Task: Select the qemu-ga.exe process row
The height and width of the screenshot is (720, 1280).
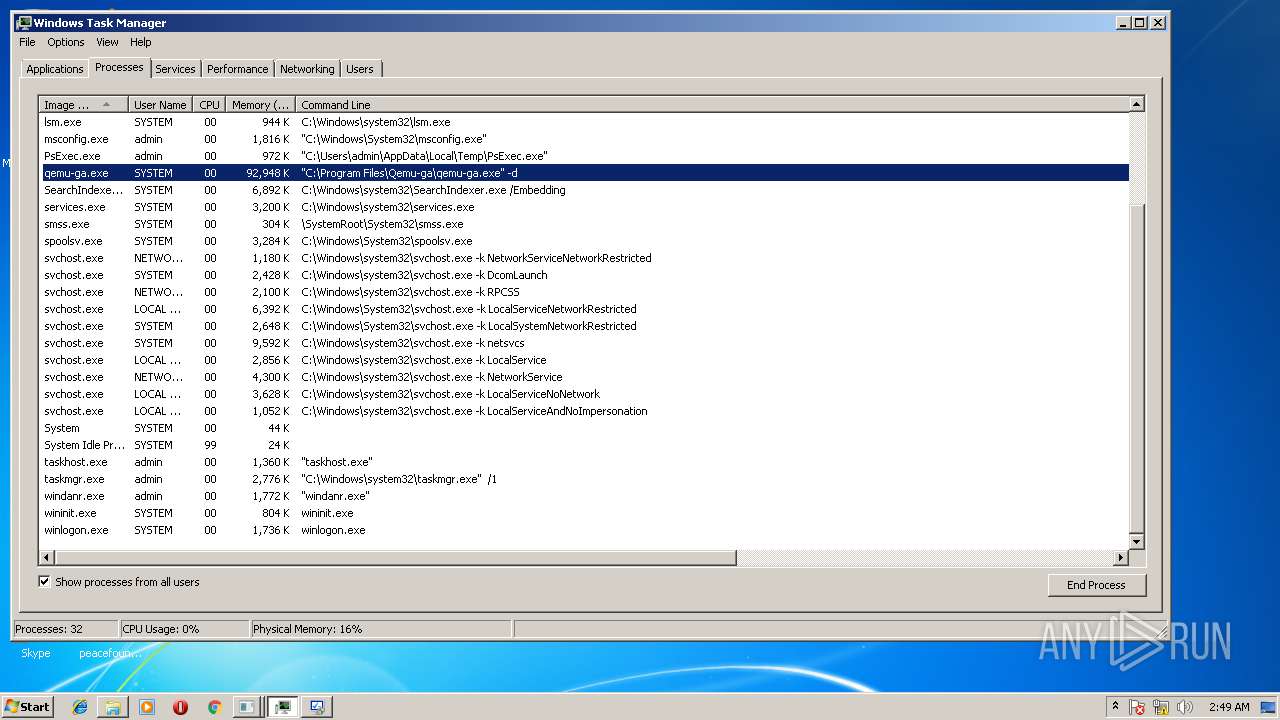Action: 584,173
